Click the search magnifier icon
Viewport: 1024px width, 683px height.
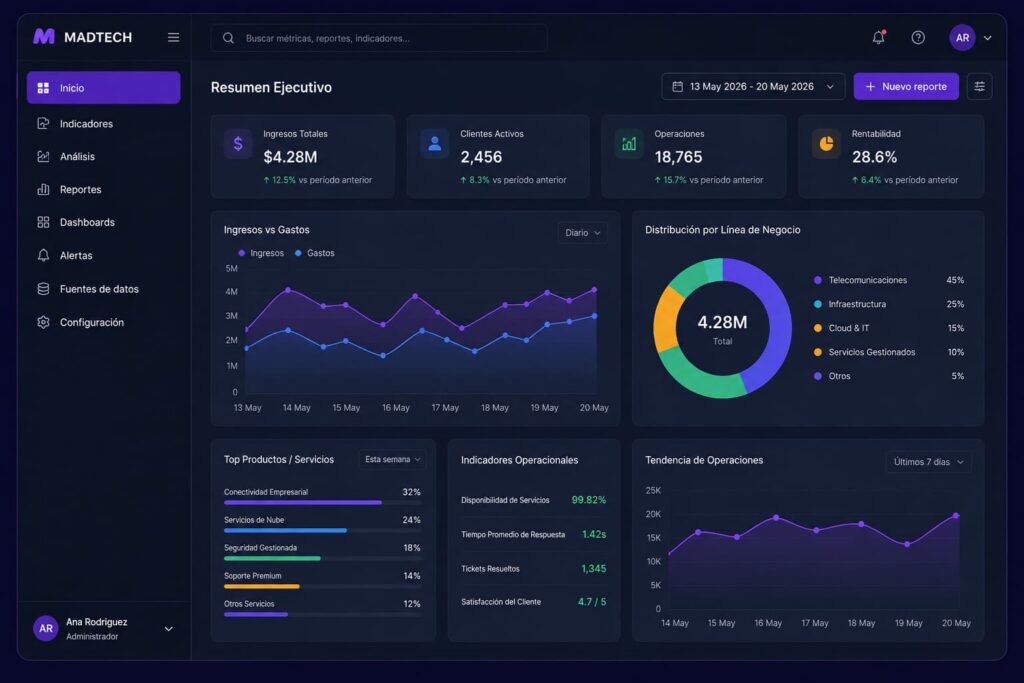click(228, 38)
